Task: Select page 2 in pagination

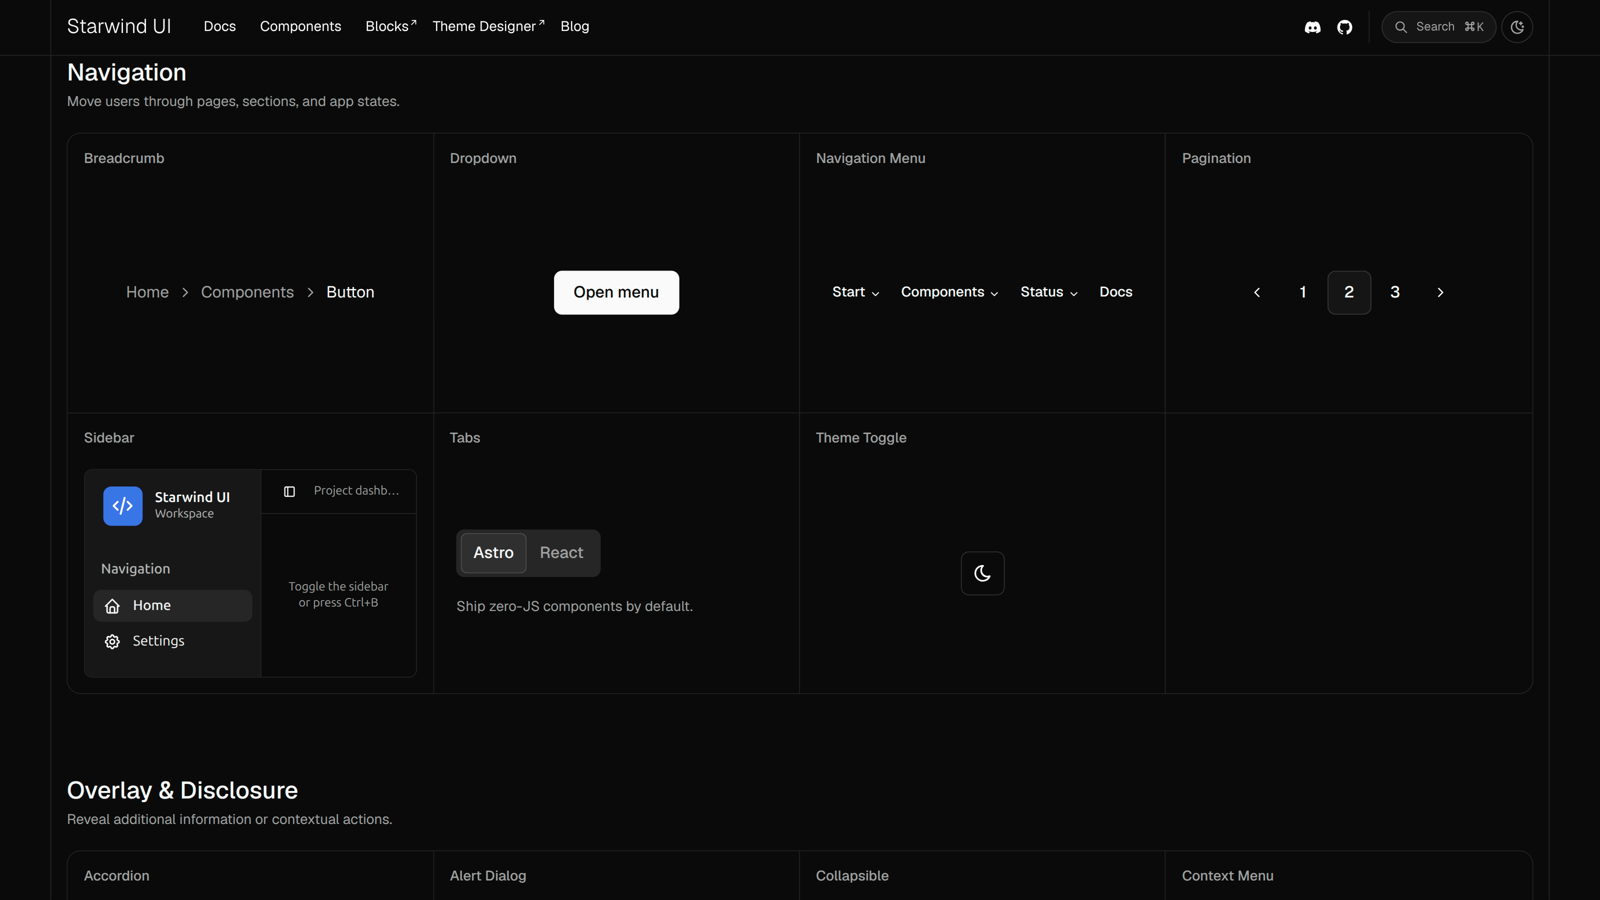Action: [x=1349, y=292]
